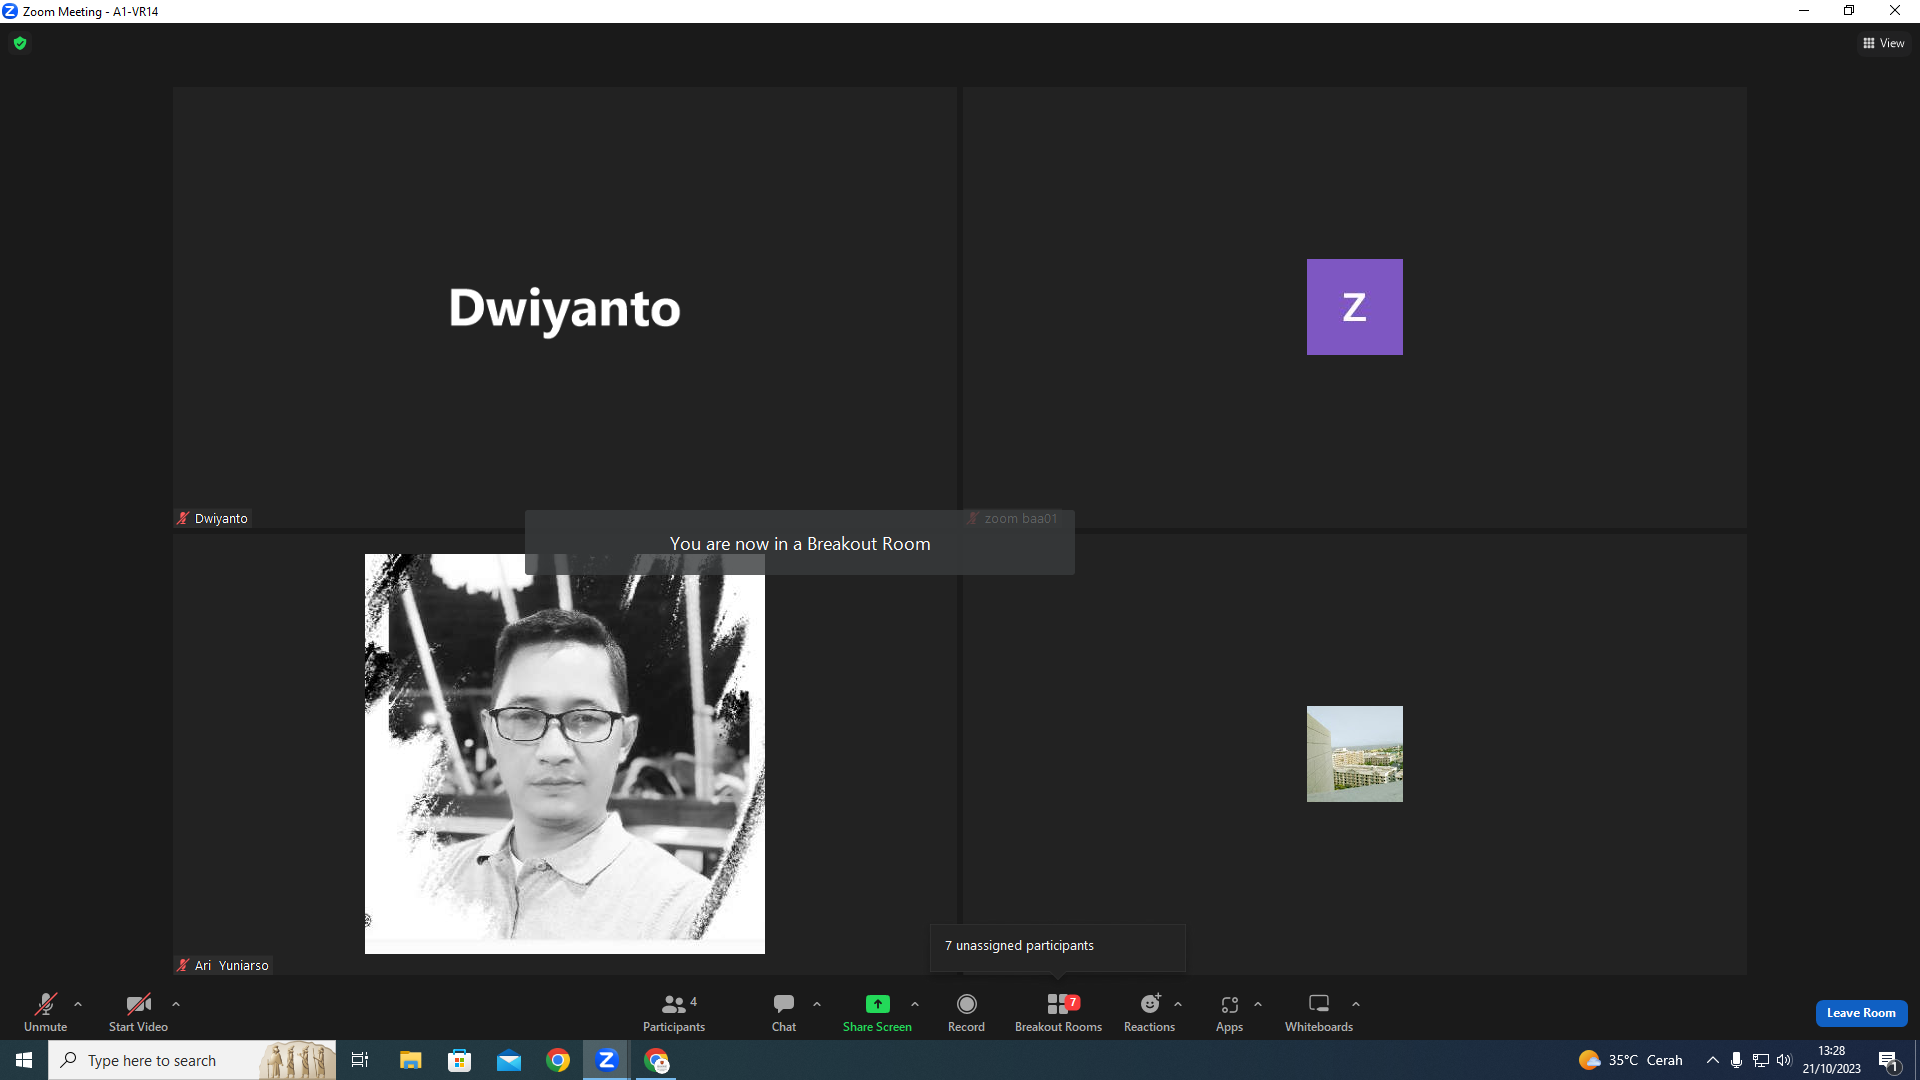Show hidden system tray icons

pos(1712,1060)
